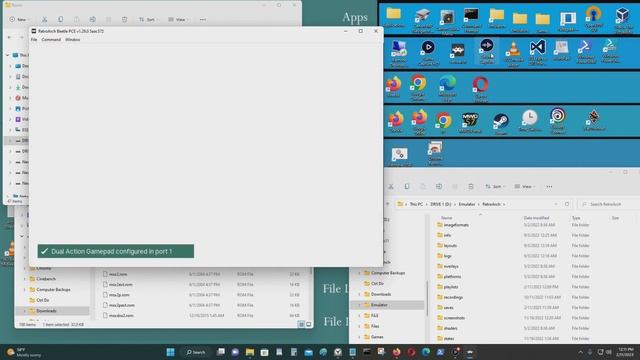The image size is (640, 360).
Task: Launch Google Chrome in the browsers row
Action: point(418,87)
